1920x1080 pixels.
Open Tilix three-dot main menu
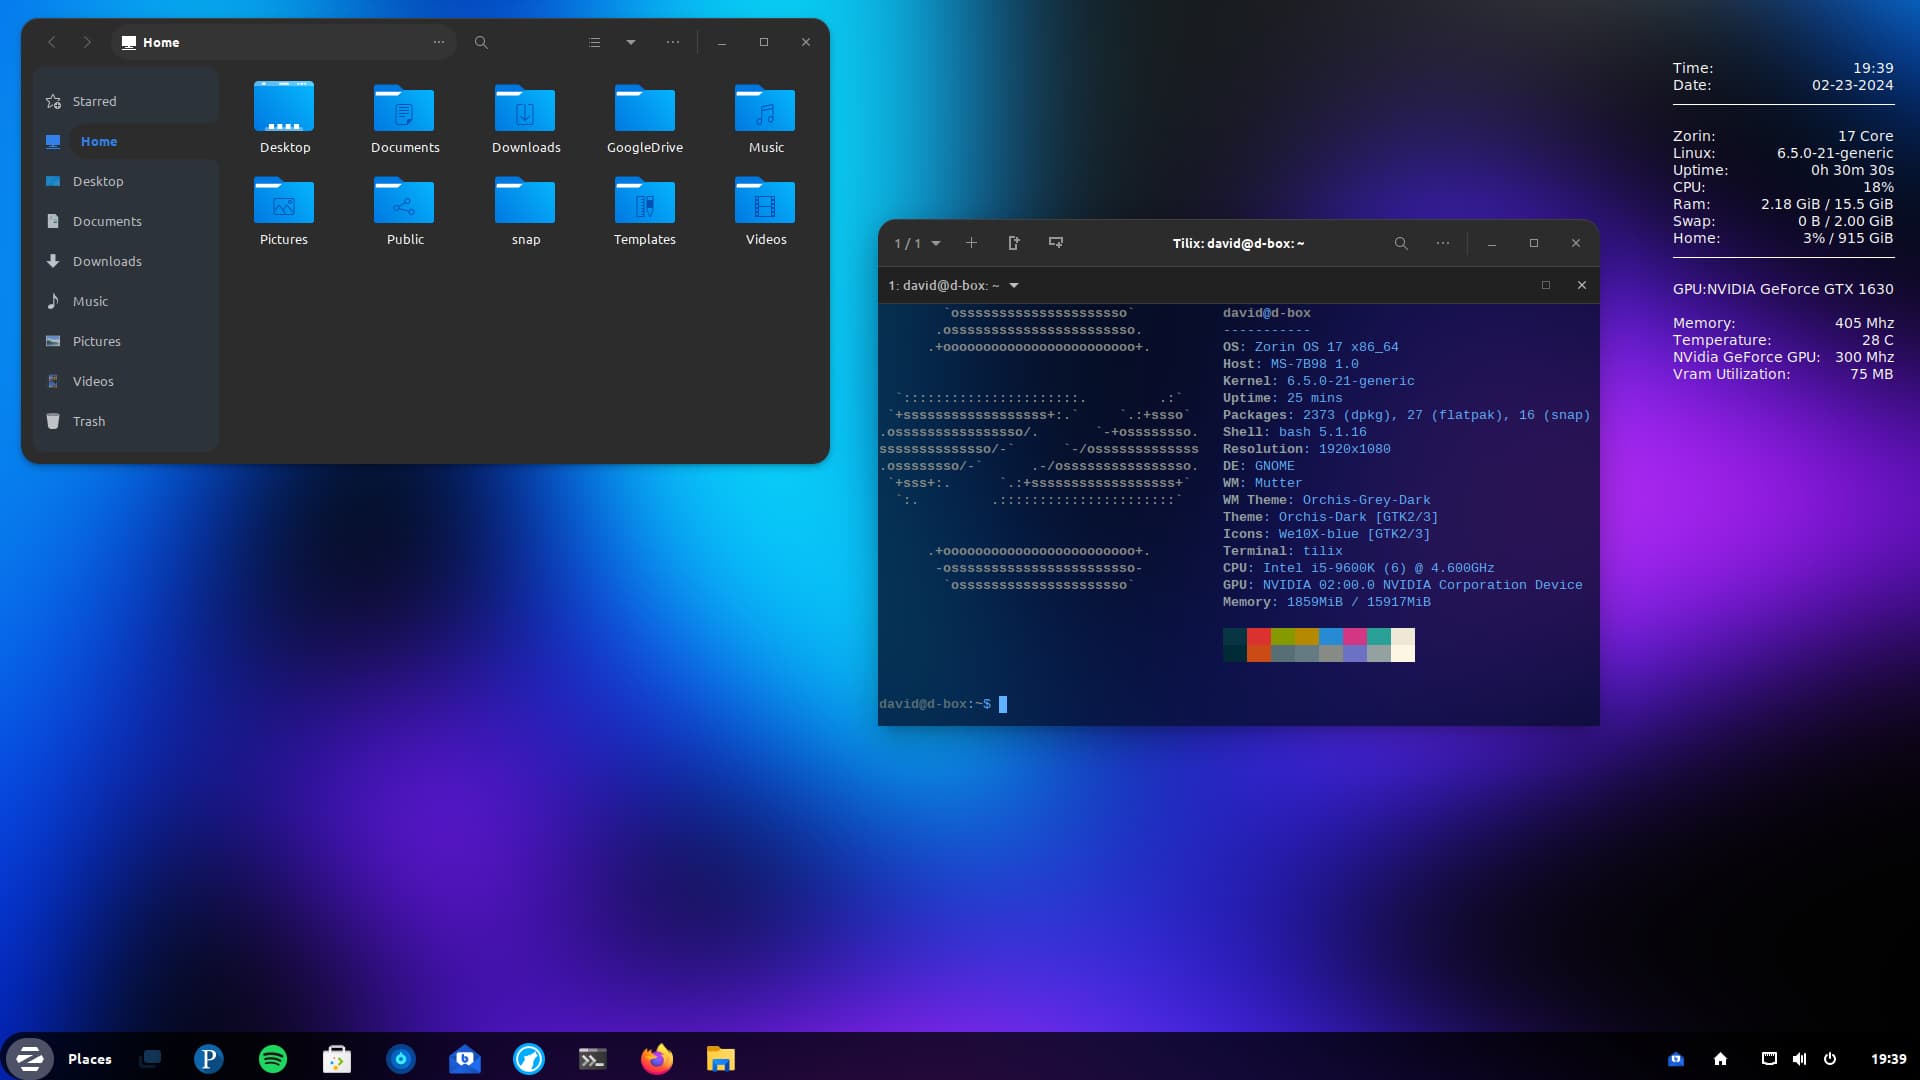click(1442, 243)
